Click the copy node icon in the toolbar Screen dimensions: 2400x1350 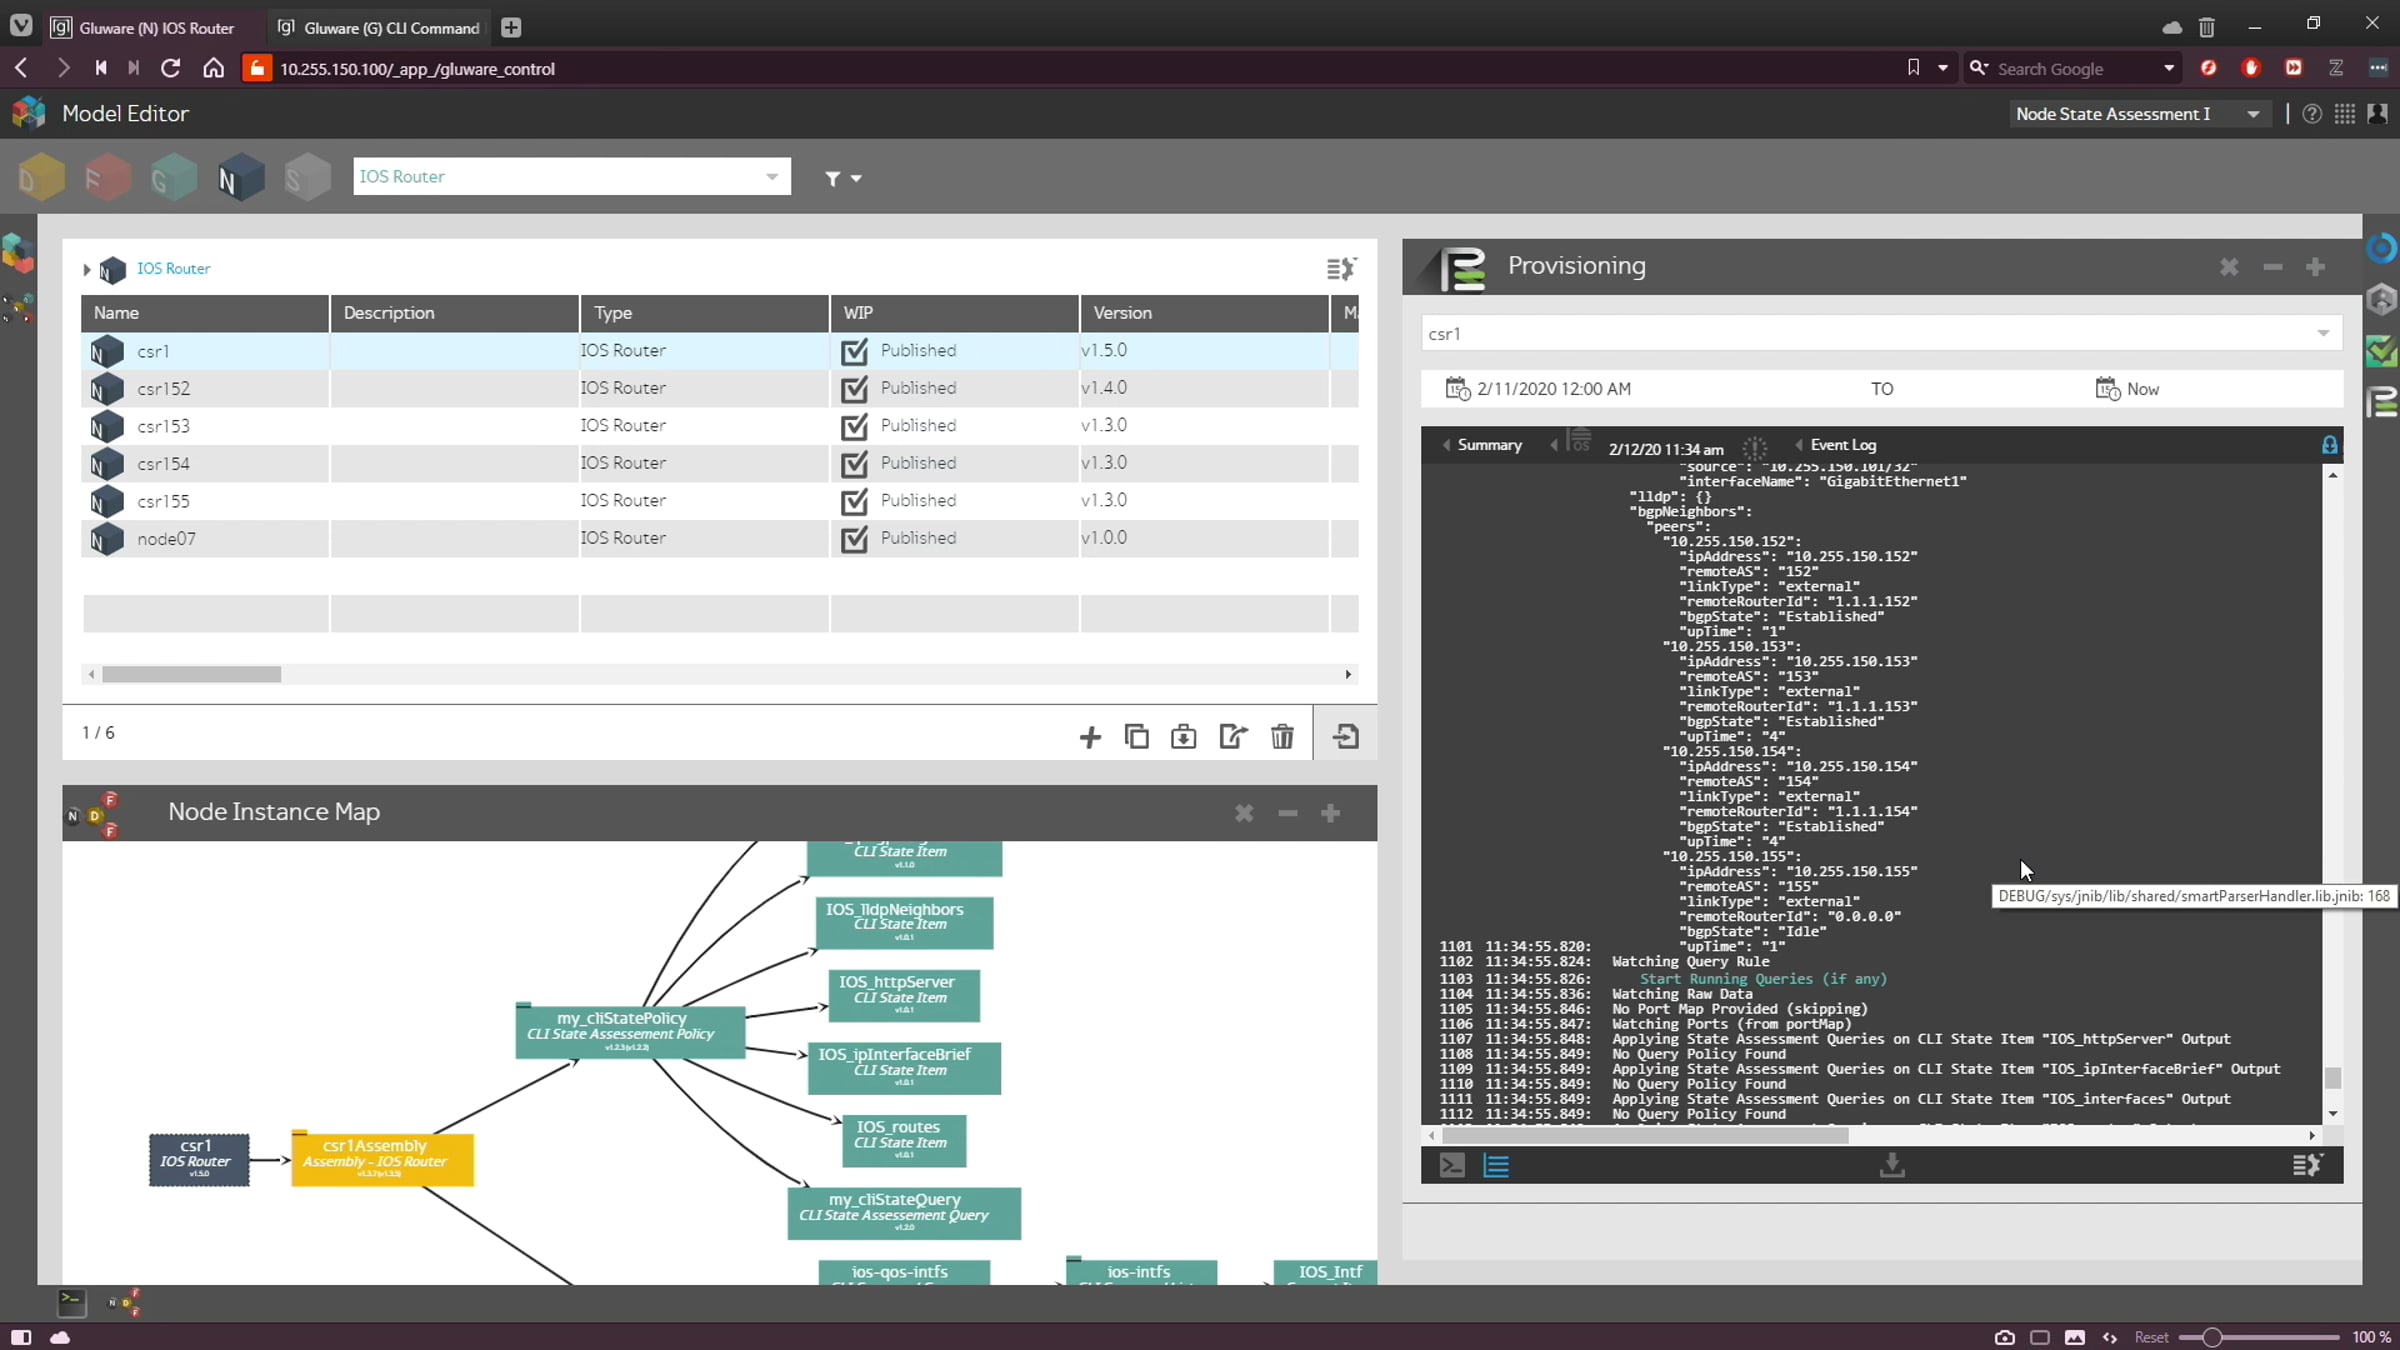1136,737
